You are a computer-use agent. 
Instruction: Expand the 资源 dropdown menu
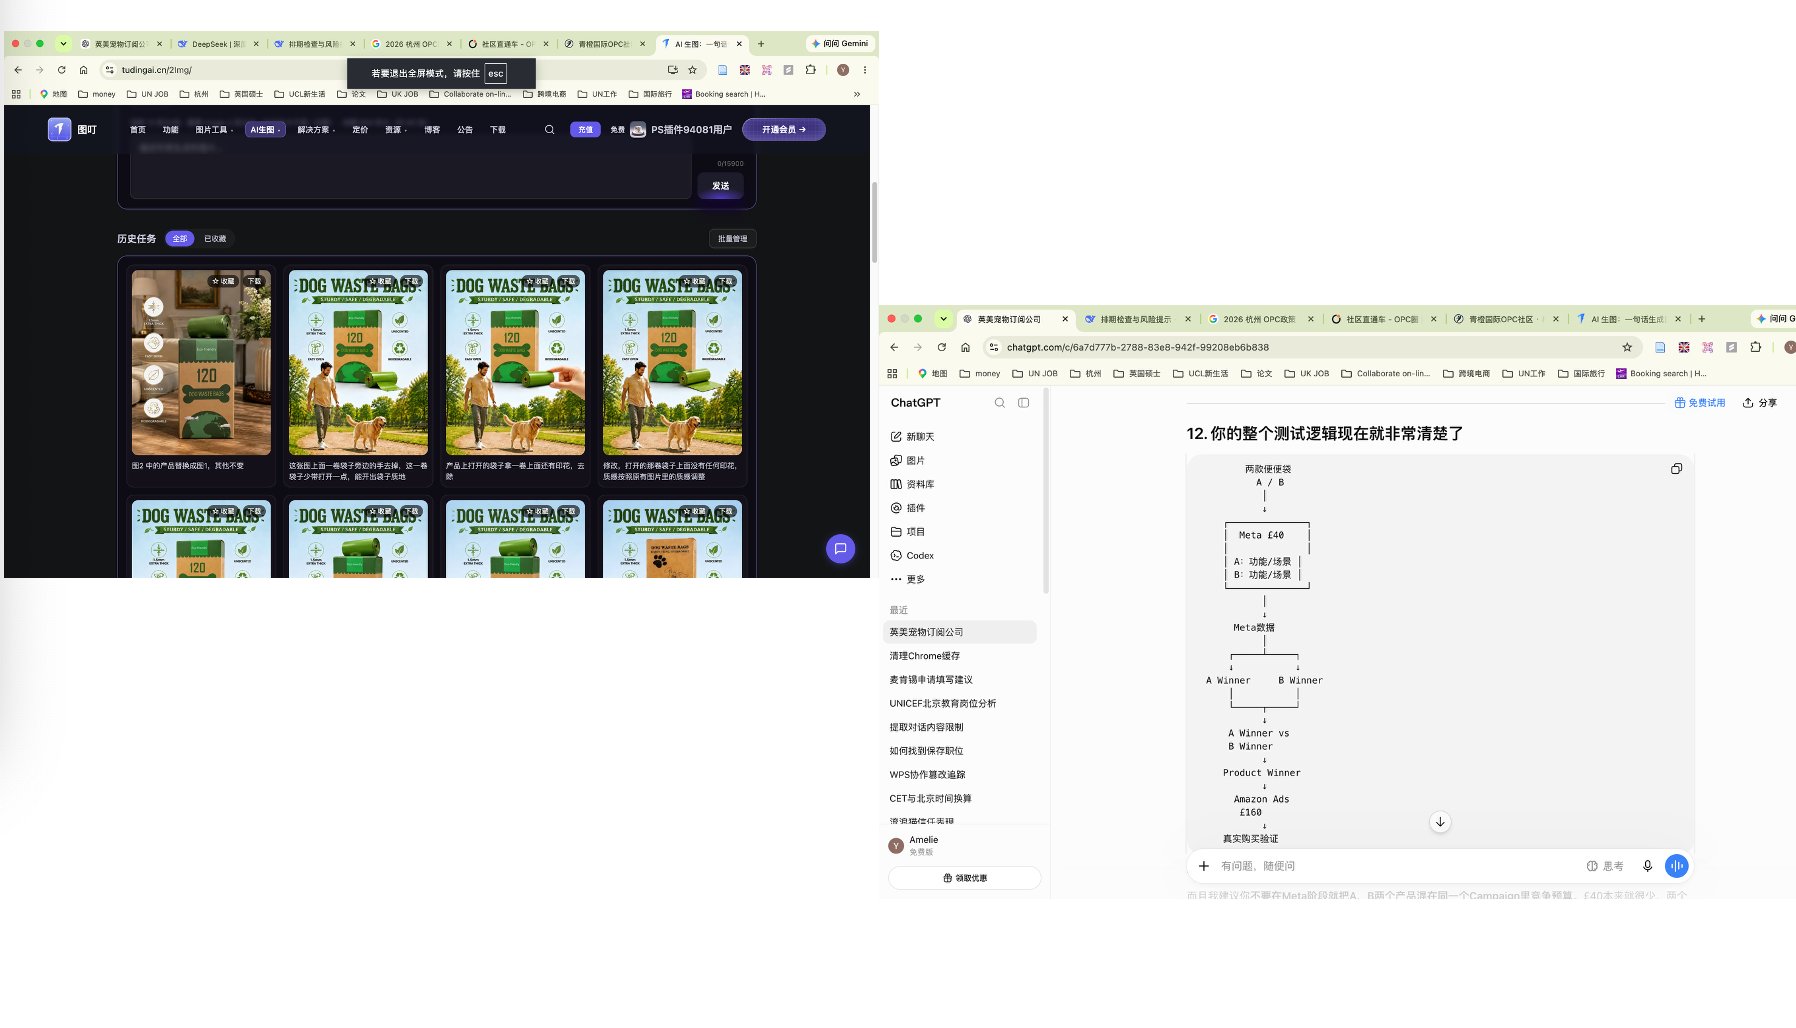click(x=396, y=130)
